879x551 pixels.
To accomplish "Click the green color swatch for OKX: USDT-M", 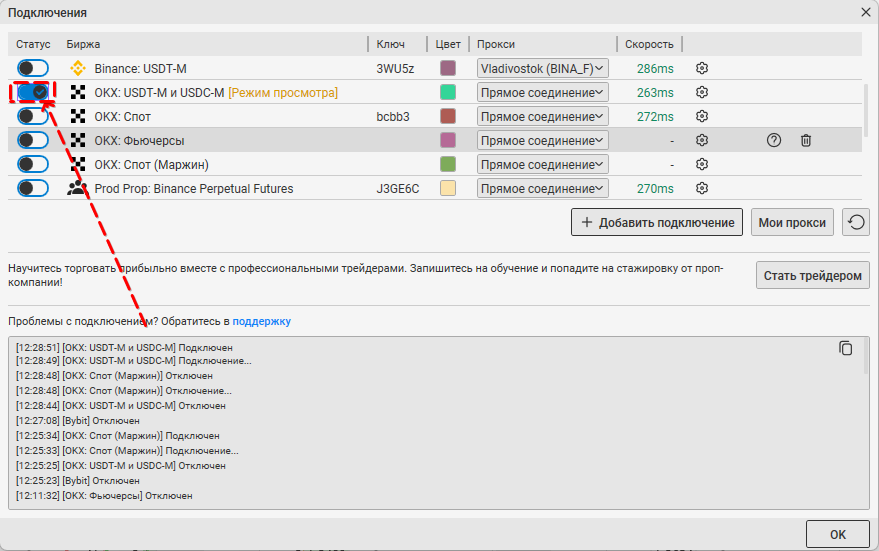I will click(448, 92).
